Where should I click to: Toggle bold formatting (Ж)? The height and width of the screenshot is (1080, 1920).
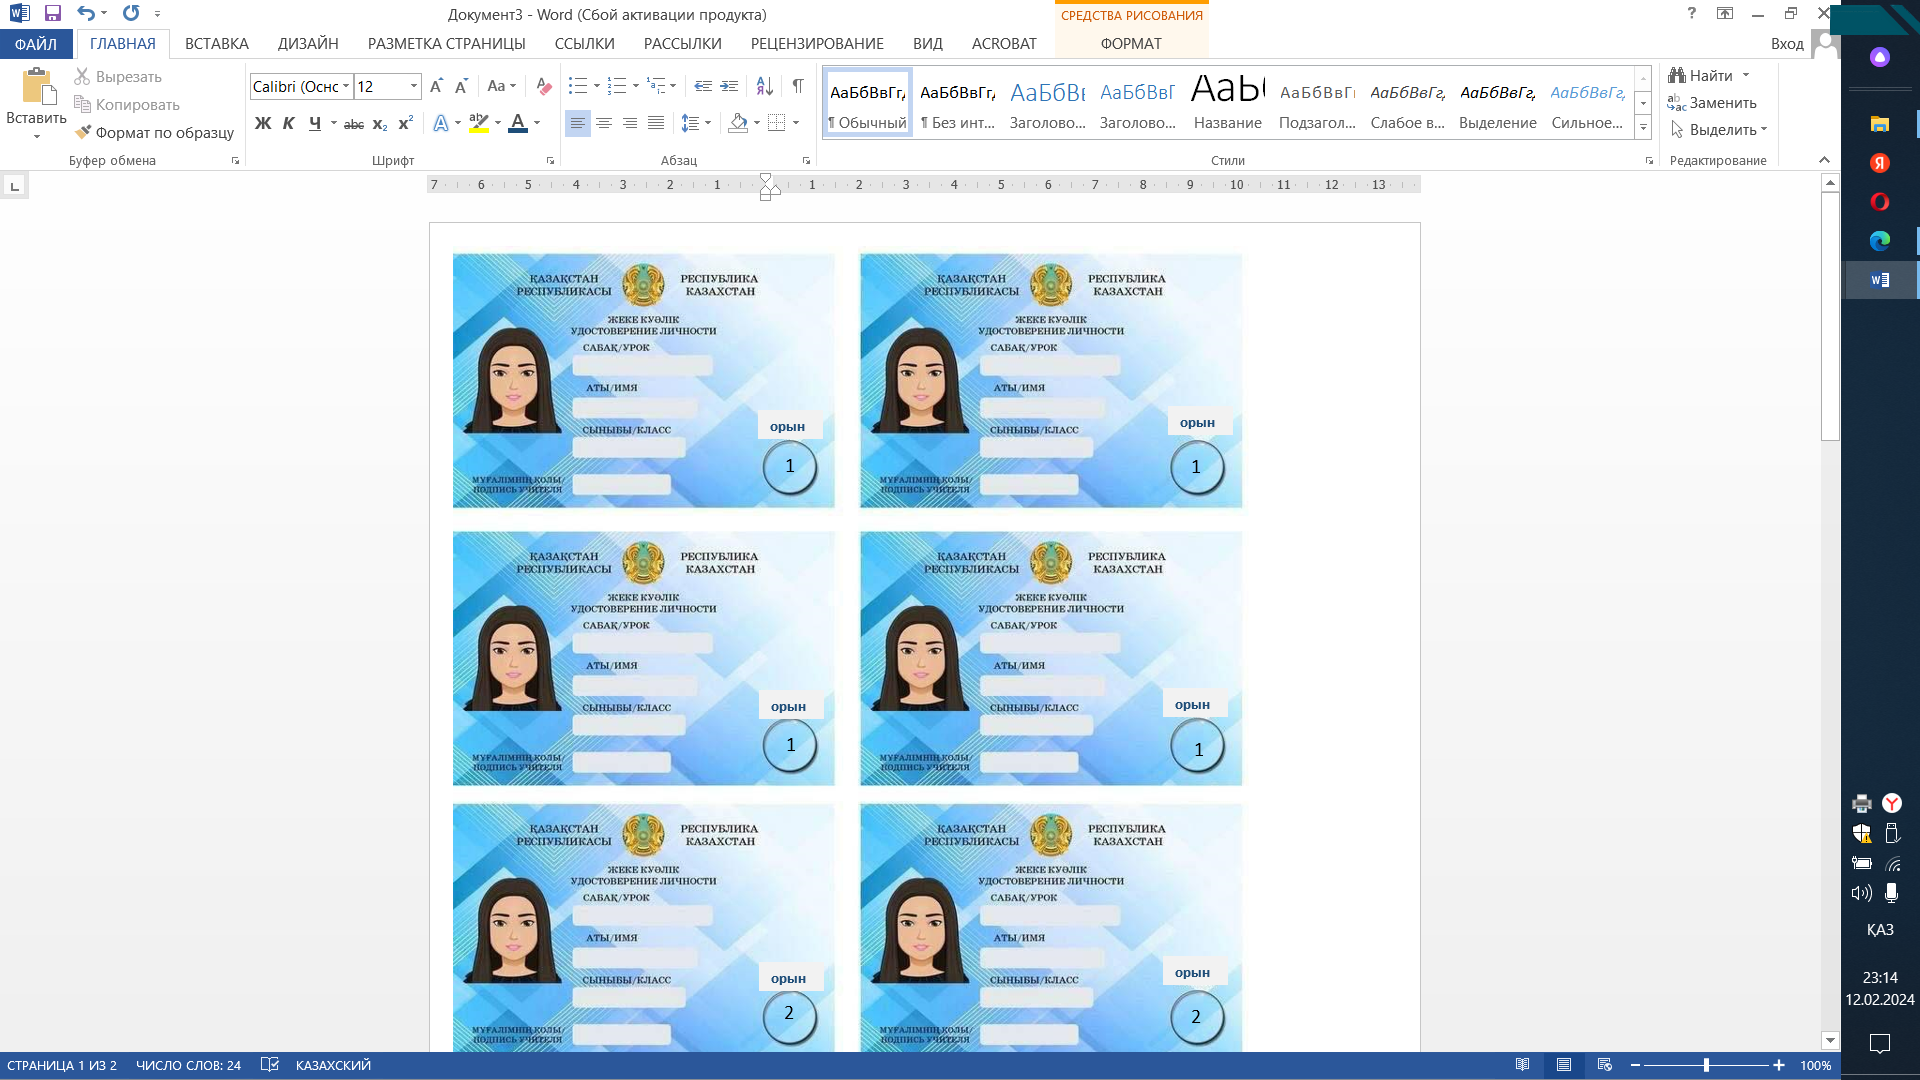(263, 123)
